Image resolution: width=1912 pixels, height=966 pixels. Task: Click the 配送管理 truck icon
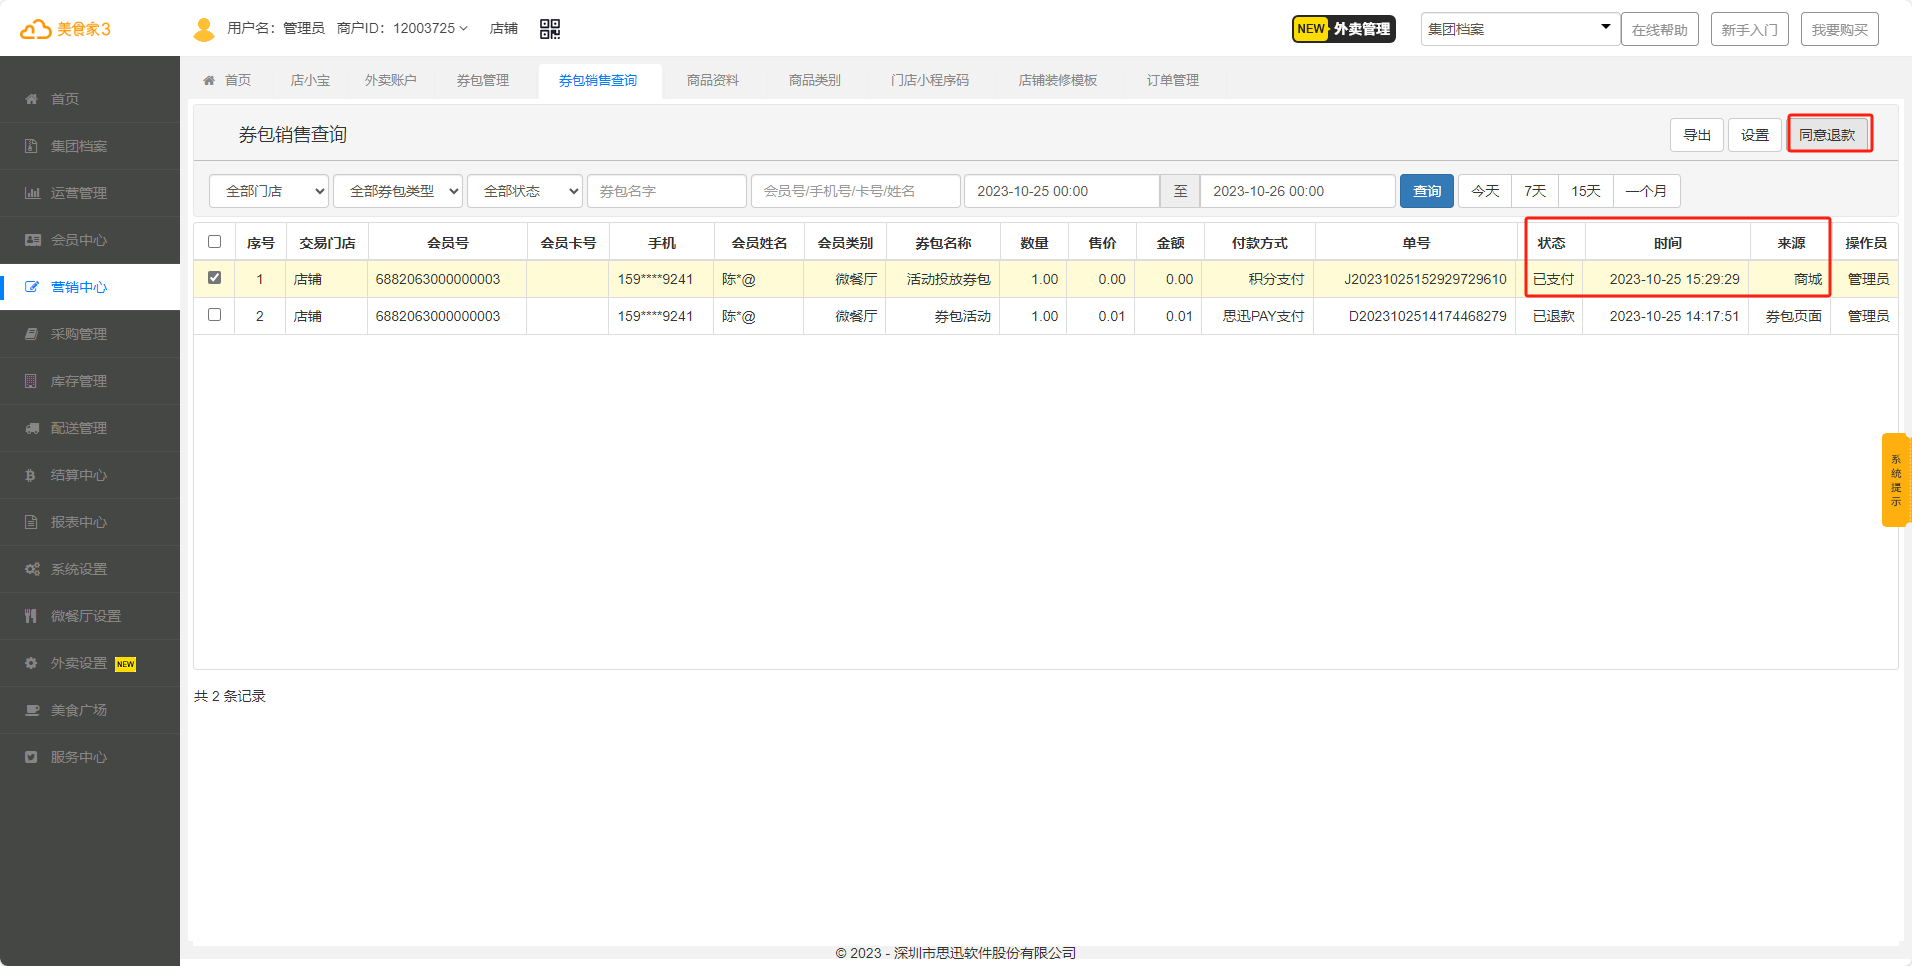tap(32, 428)
